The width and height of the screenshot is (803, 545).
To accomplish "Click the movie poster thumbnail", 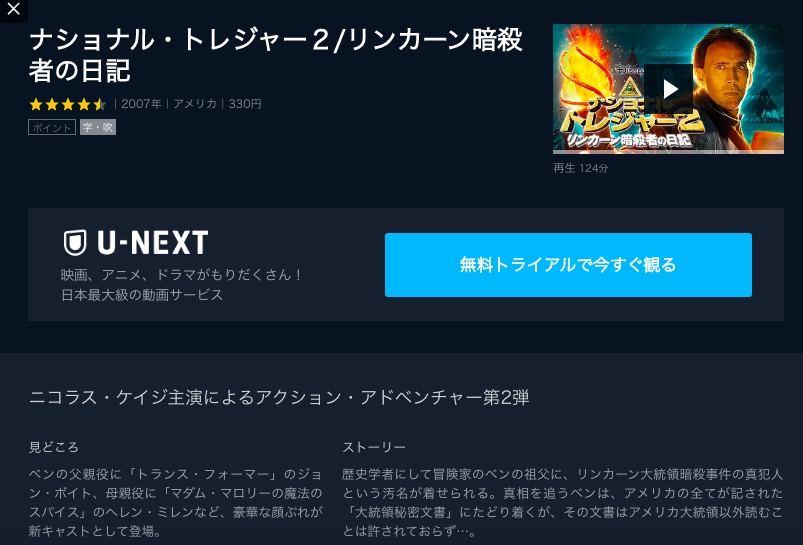I will [x=668, y=89].
